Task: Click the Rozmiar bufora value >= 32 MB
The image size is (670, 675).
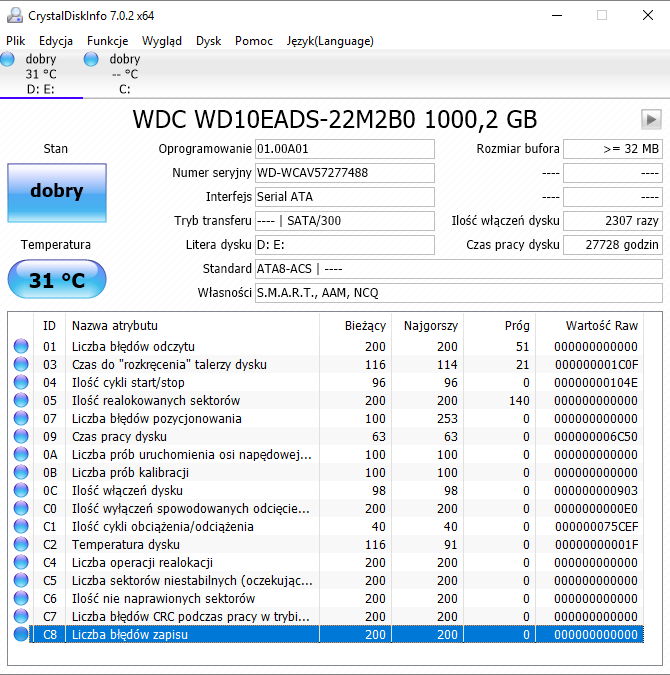Action: pyautogui.click(x=613, y=149)
